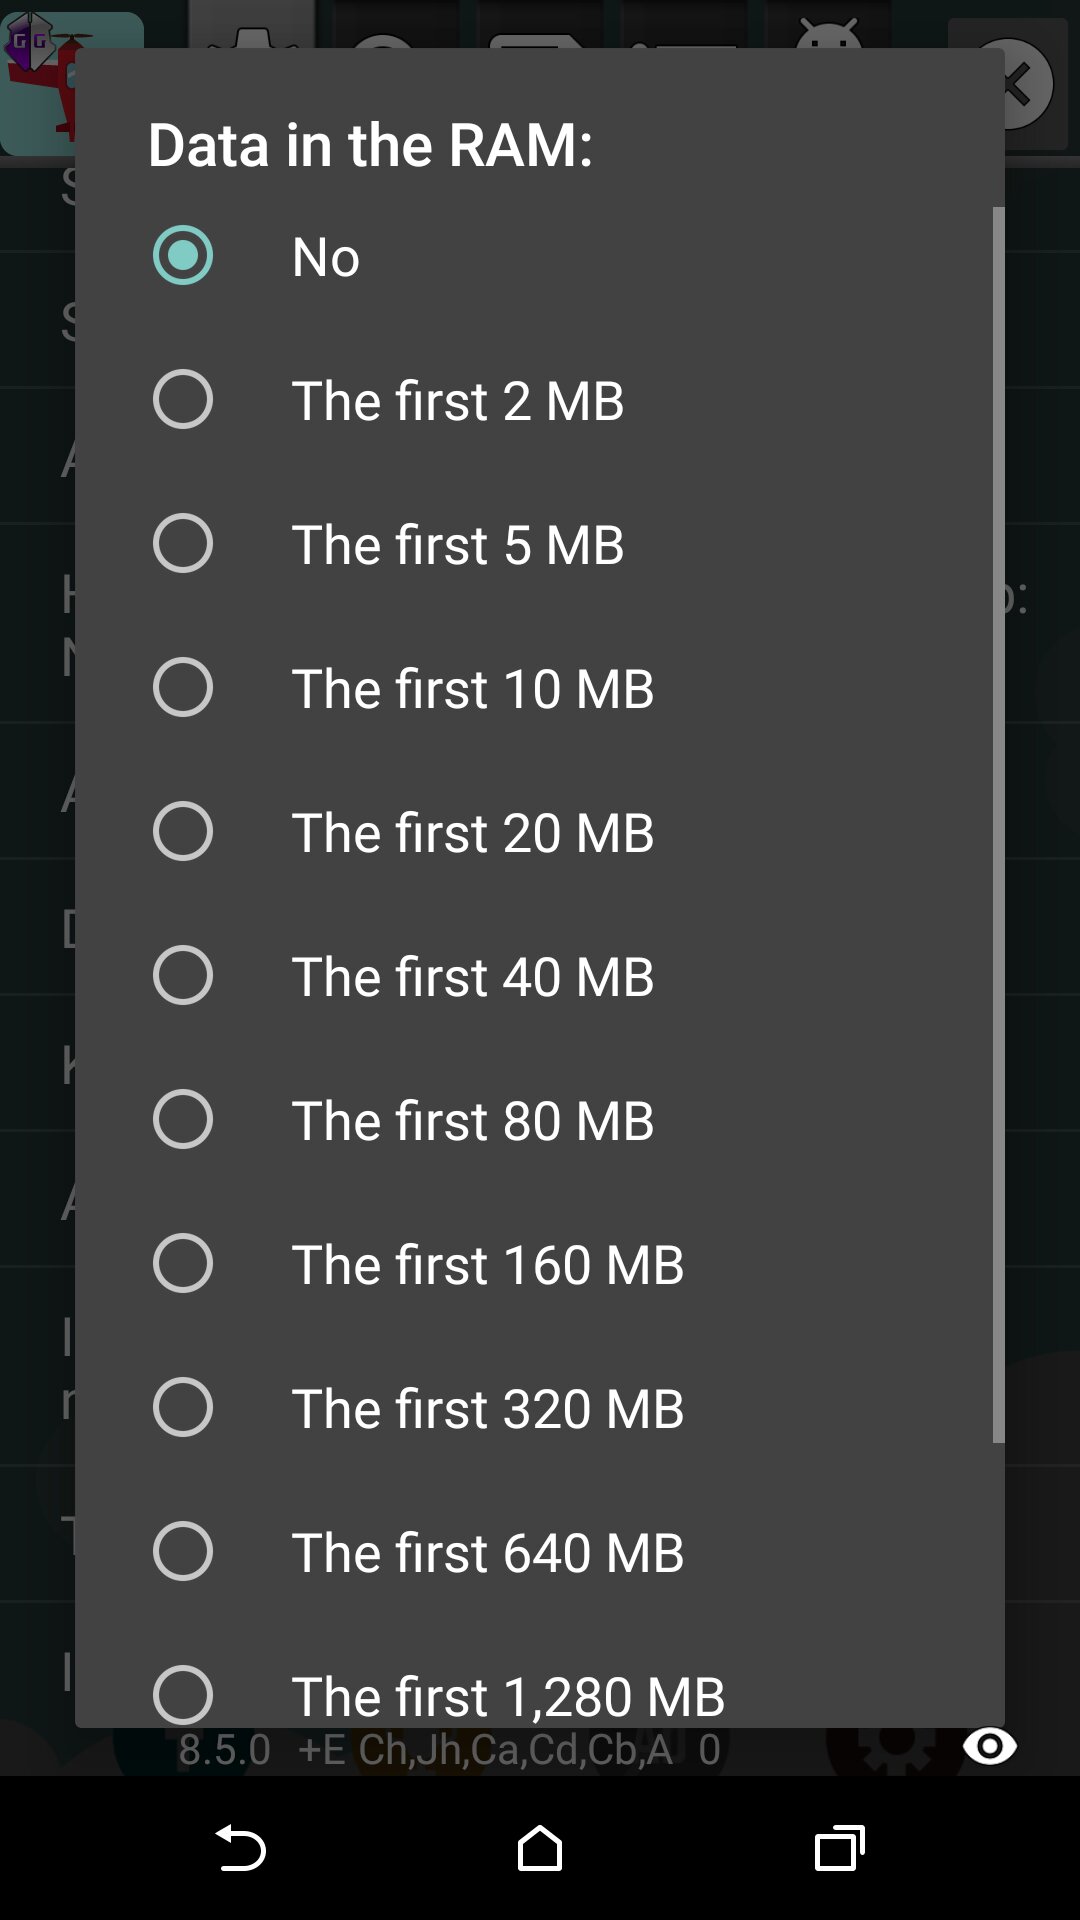Tap the "Data in the RAM:" title

tap(370, 145)
